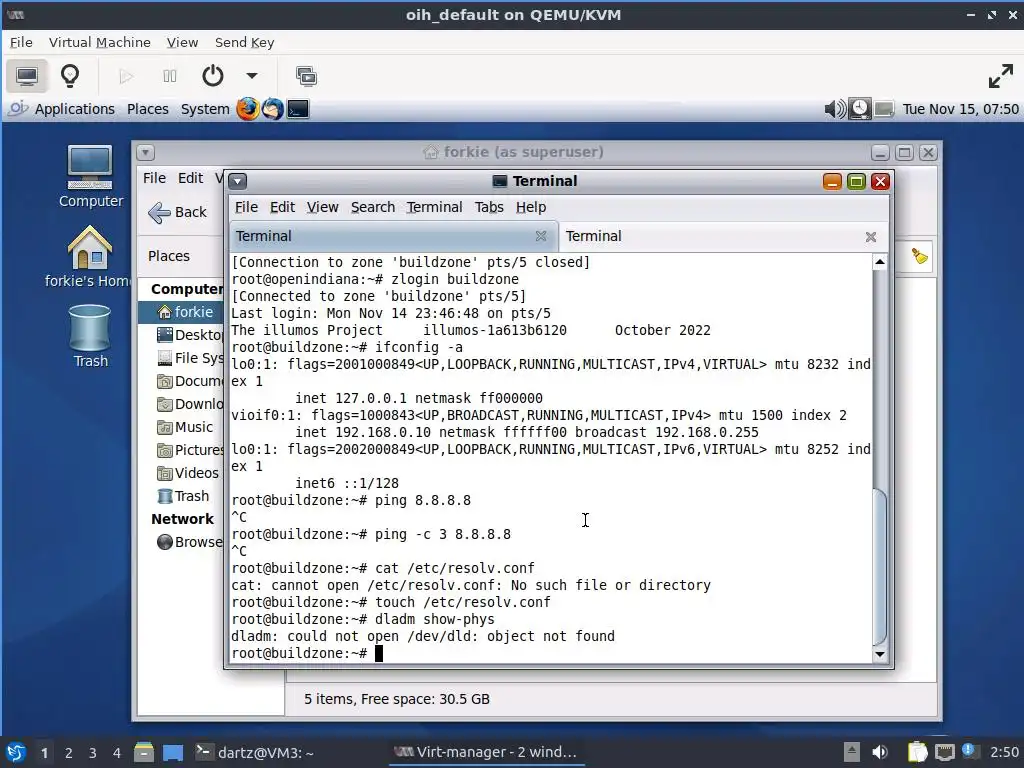Open the Terminal menu in terminal window

(434, 207)
